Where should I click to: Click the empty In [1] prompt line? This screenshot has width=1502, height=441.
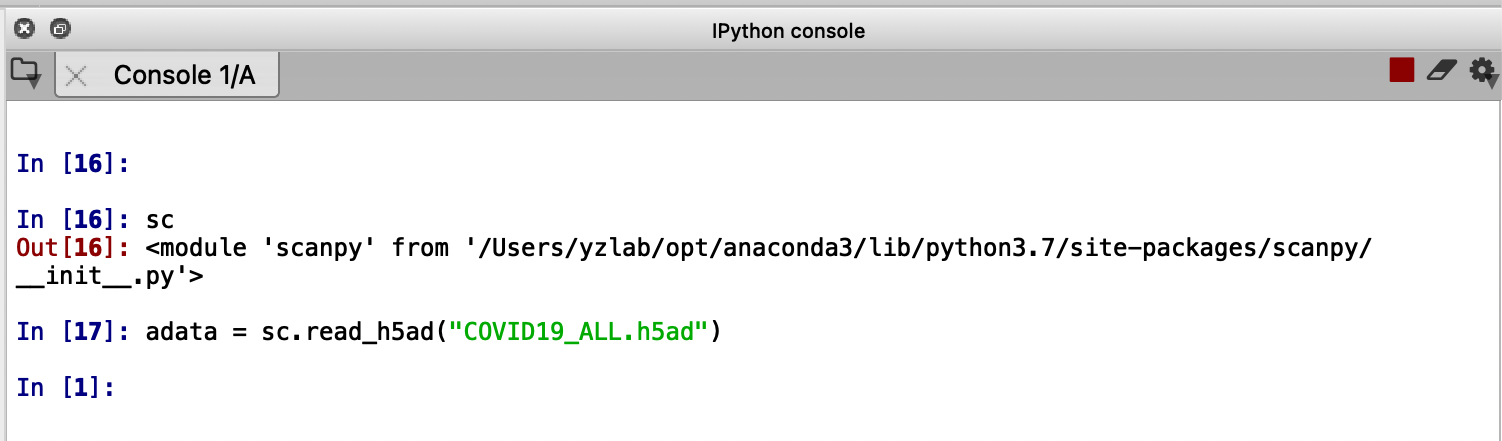coord(66,387)
